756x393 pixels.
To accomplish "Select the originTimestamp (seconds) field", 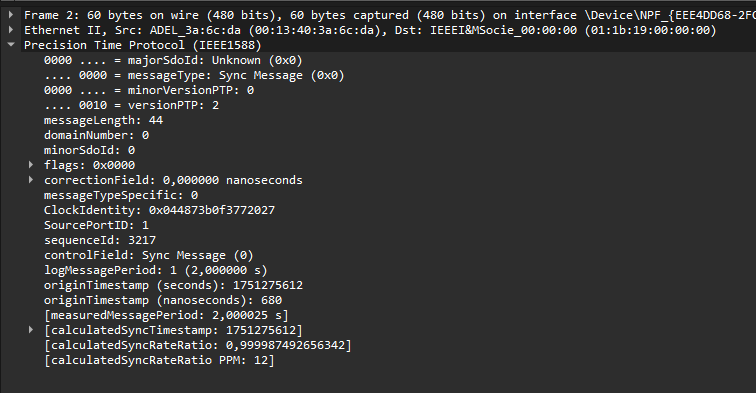I will tap(173, 285).
